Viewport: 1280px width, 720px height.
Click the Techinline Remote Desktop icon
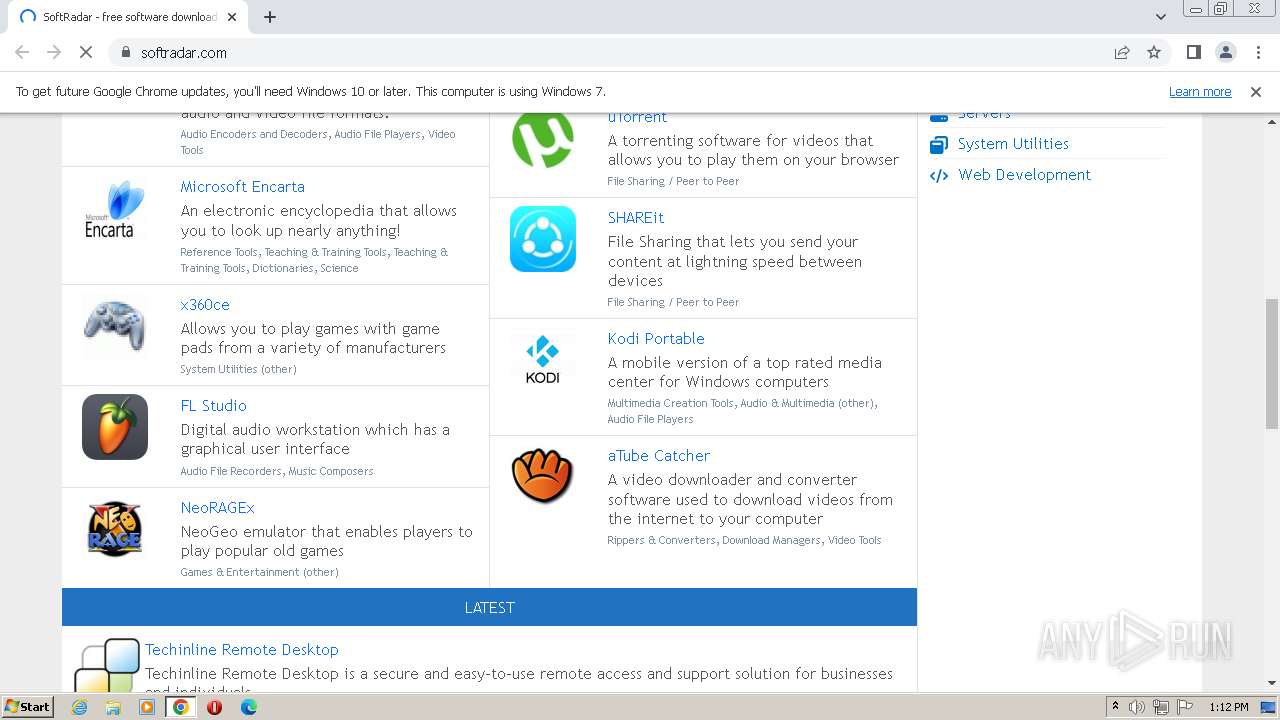(x=106, y=665)
